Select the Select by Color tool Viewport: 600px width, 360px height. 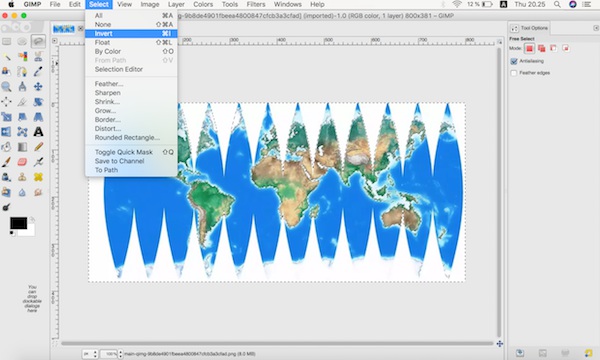(22, 57)
